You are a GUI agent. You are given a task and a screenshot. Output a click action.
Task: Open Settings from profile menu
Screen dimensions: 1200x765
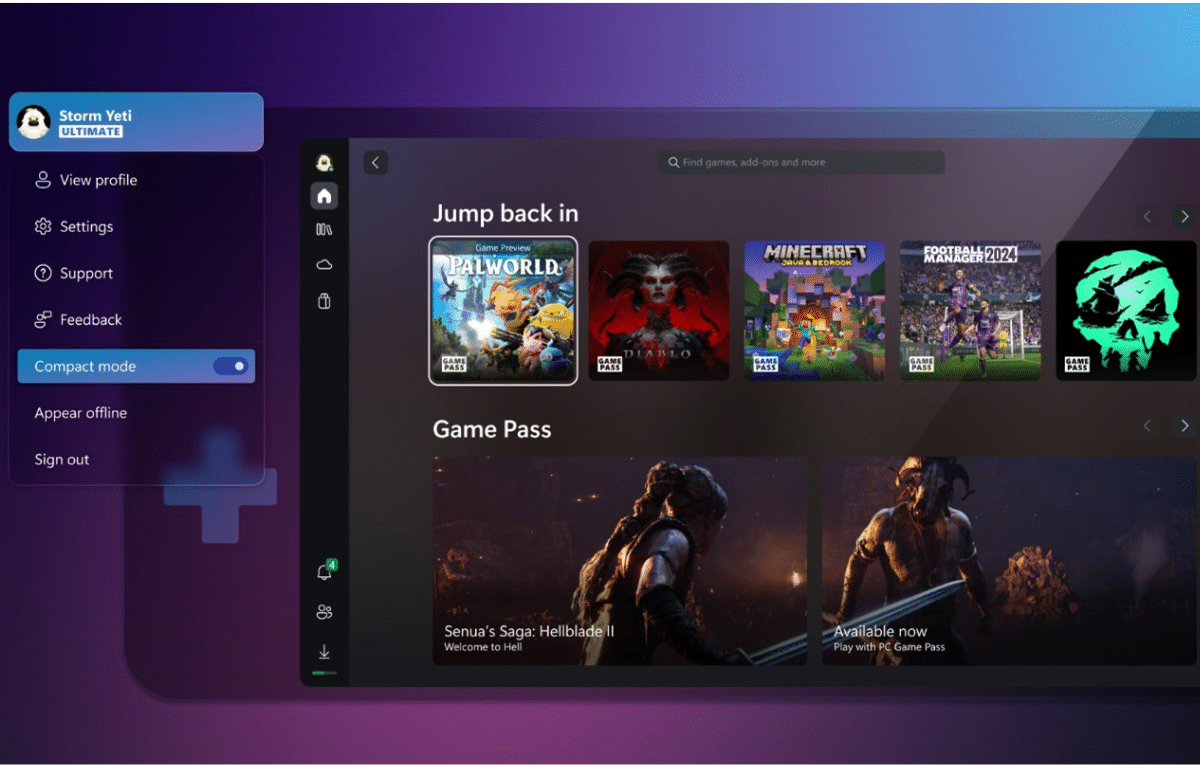tap(86, 227)
